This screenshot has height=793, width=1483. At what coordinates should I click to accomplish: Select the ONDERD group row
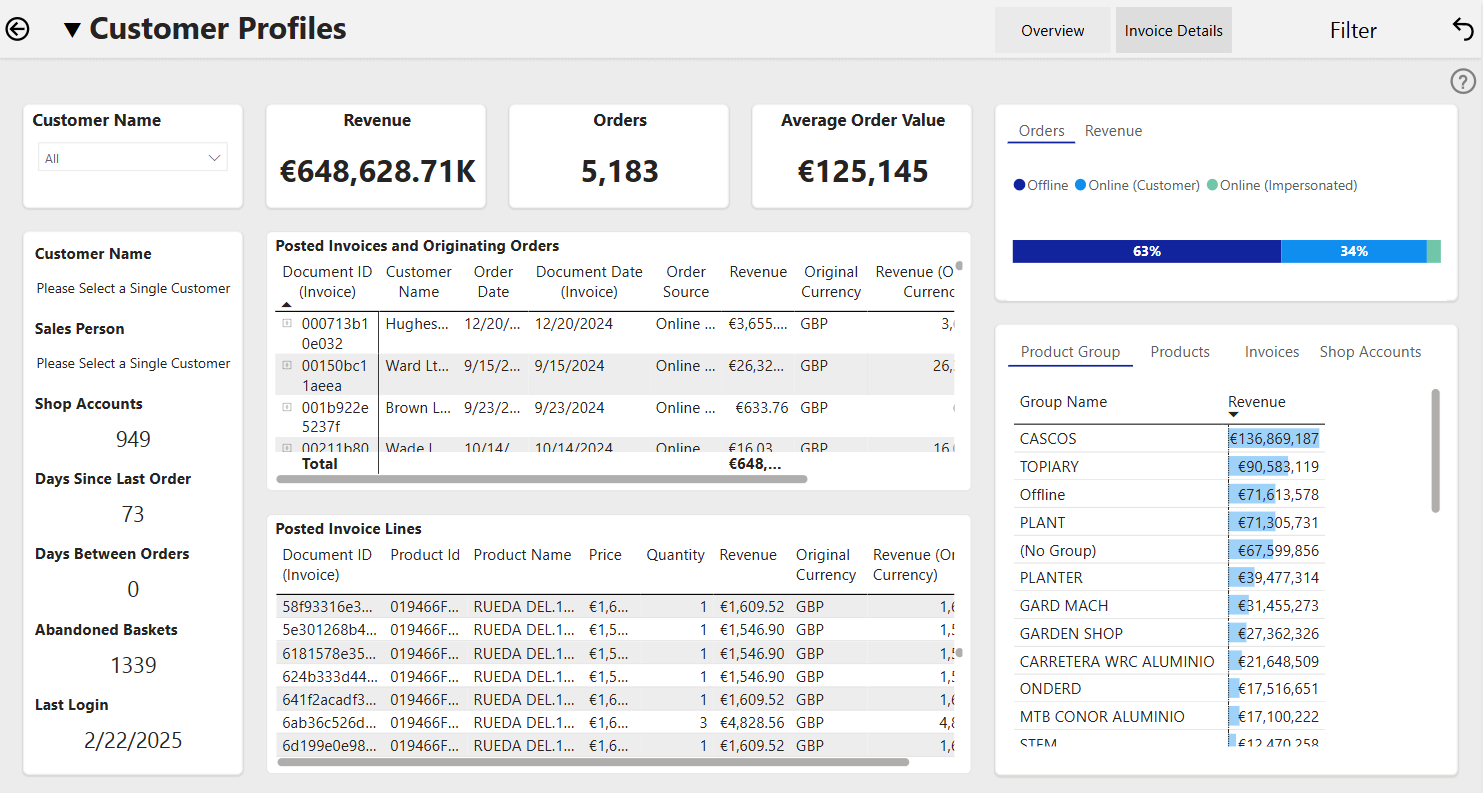(x=1169, y=688)
